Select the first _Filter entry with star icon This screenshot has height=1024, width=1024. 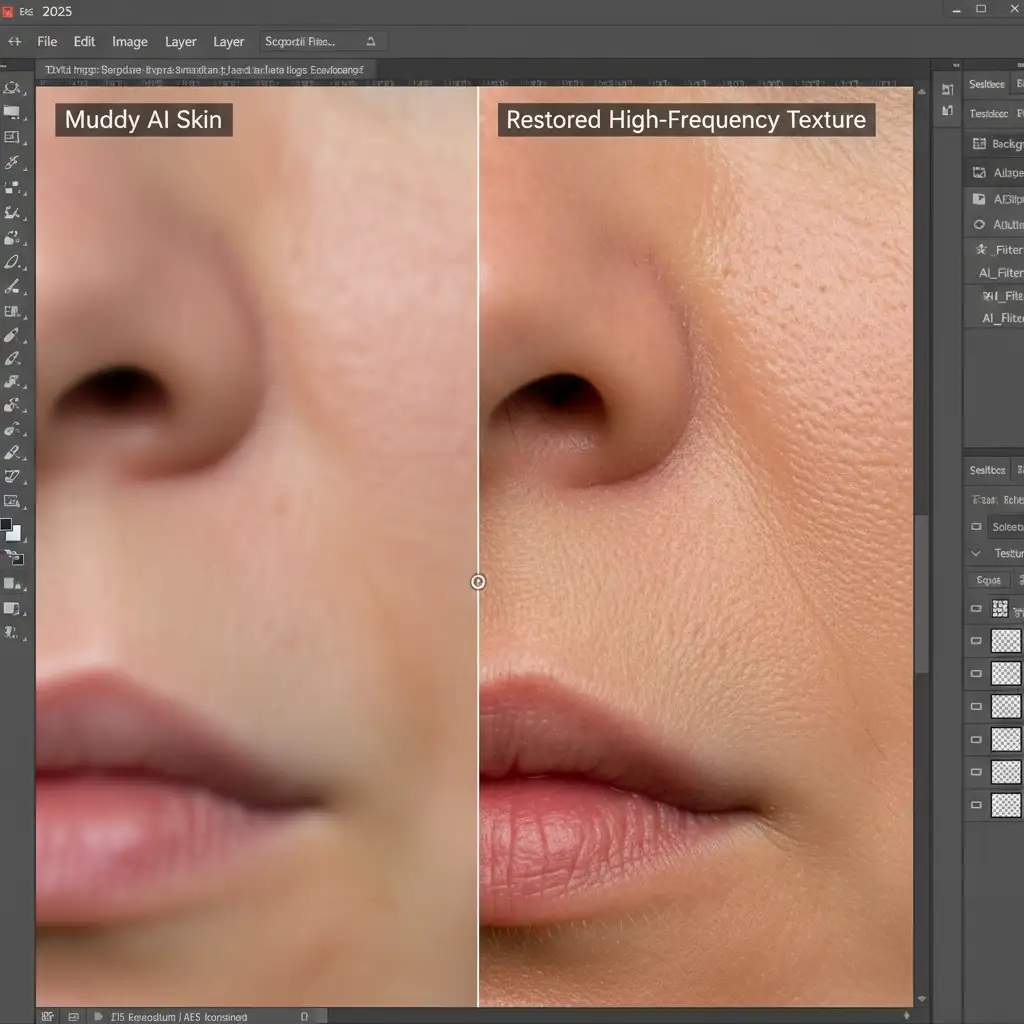[x=998, y=250]
